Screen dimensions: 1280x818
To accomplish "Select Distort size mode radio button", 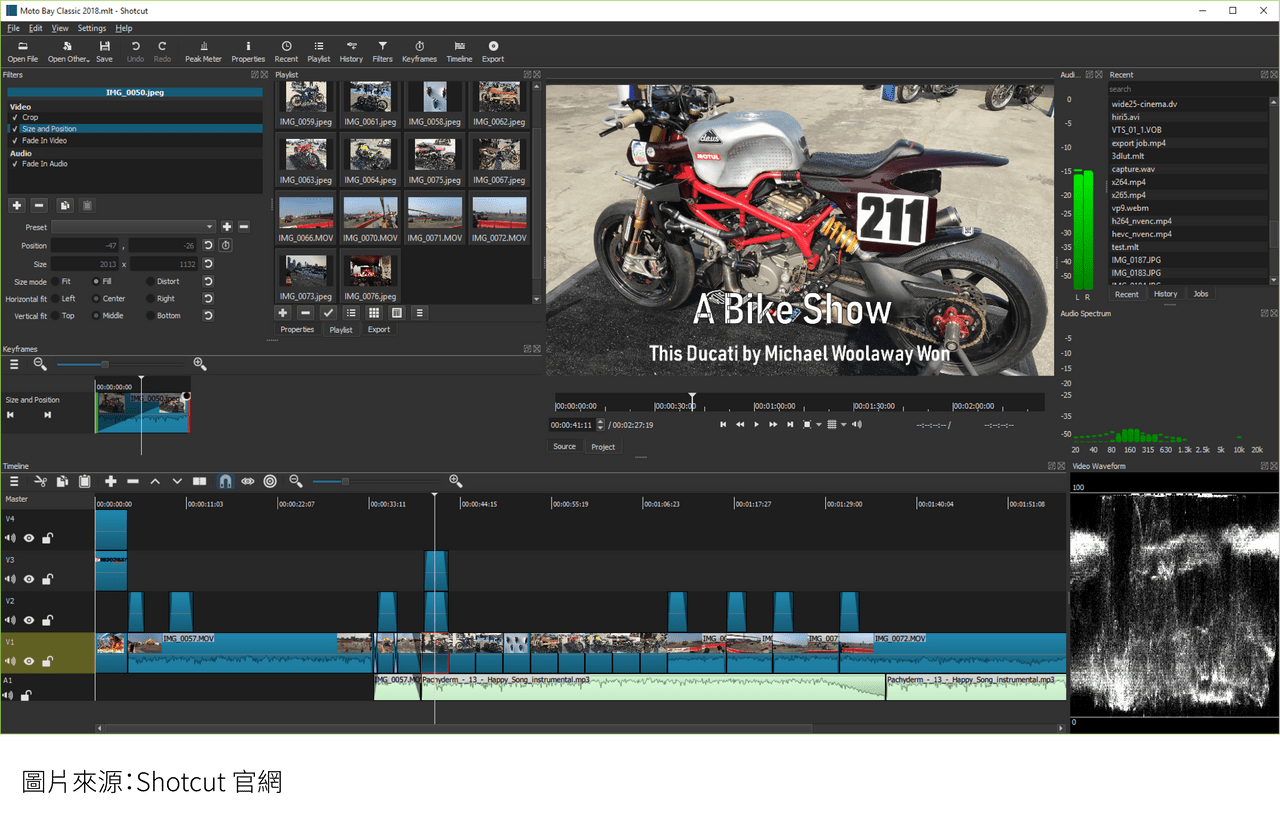I will point(151,282).
